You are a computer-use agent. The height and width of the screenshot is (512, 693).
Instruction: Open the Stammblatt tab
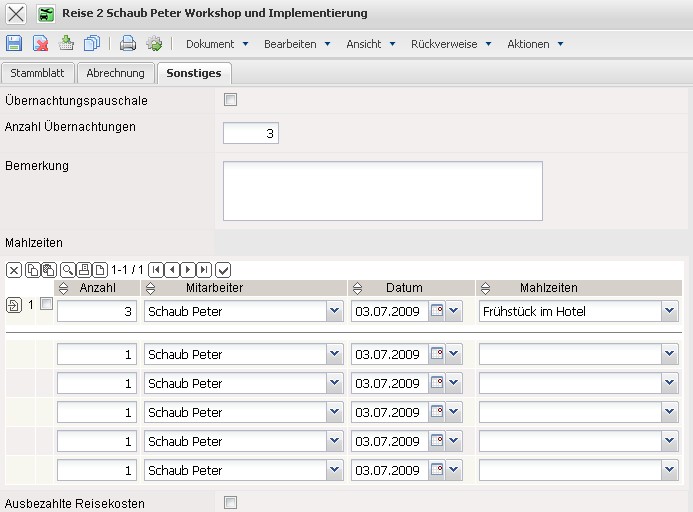coord(38,73)
